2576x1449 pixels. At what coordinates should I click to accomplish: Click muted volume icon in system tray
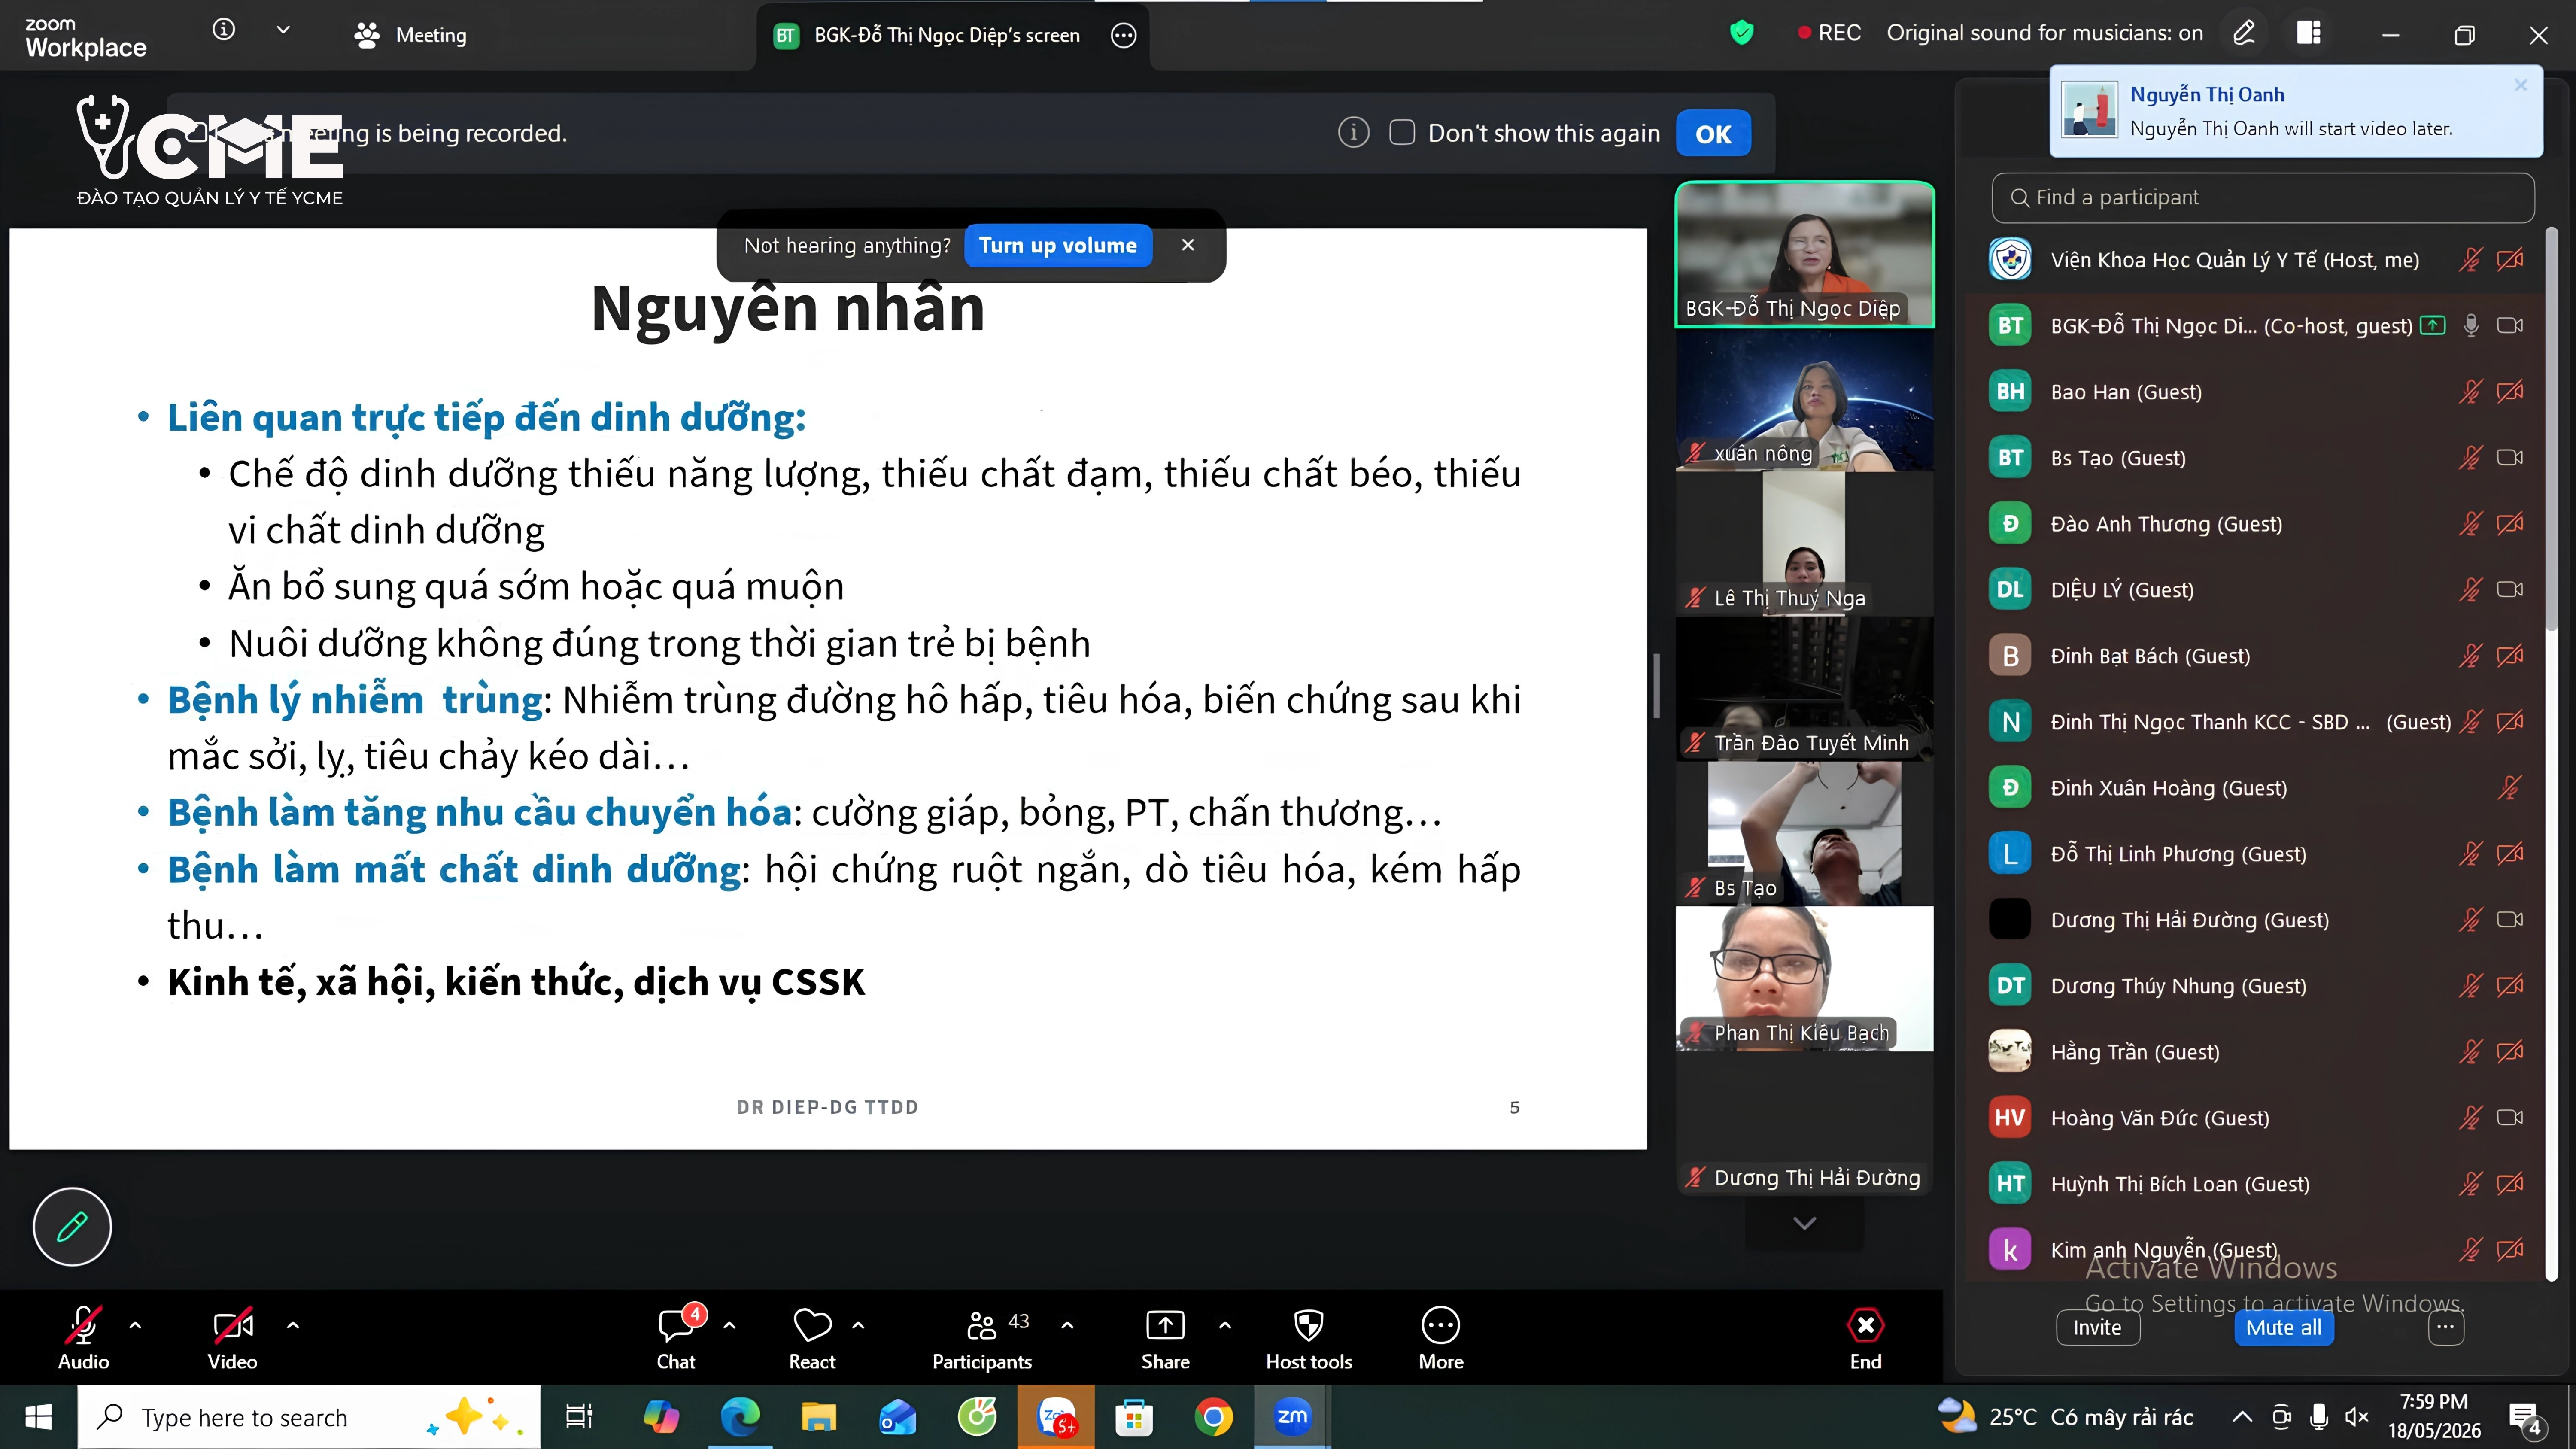pyautogui.click(x=2357, y=1417)
